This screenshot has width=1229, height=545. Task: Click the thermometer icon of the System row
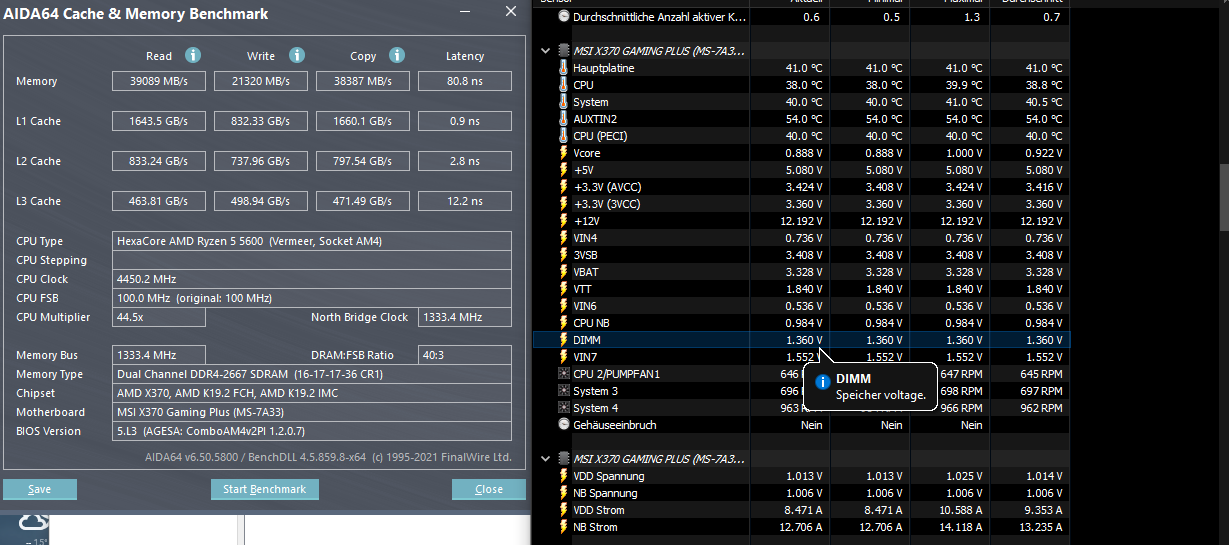[x=563, y=102]
